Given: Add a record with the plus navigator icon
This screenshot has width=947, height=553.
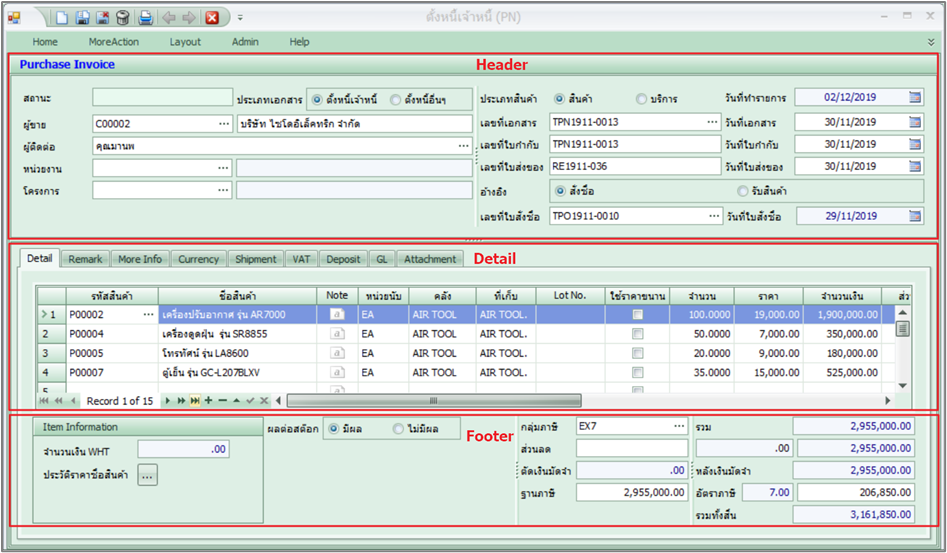Looking at the screenshot, I should coord(208,400).
